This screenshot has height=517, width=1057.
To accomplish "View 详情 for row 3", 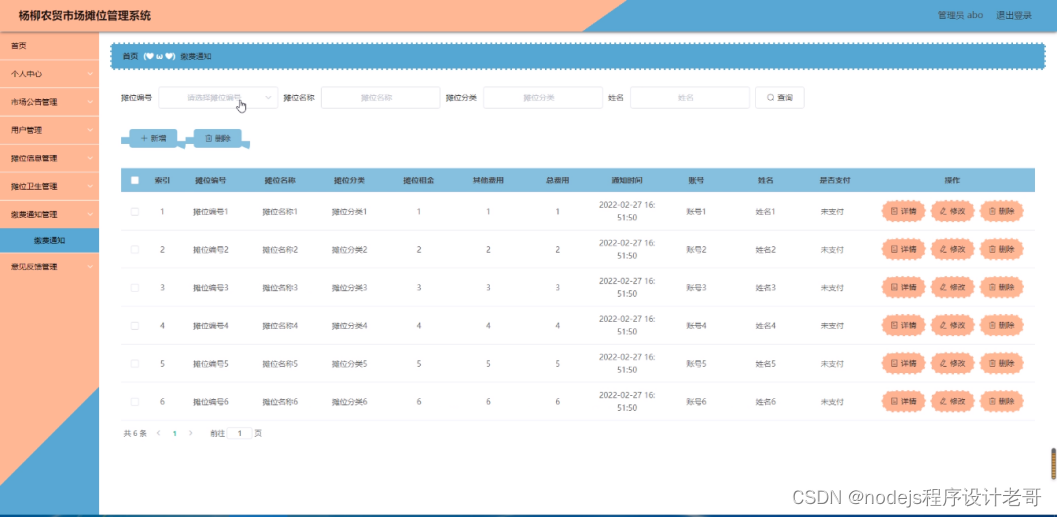I will [x=904, y=287].
